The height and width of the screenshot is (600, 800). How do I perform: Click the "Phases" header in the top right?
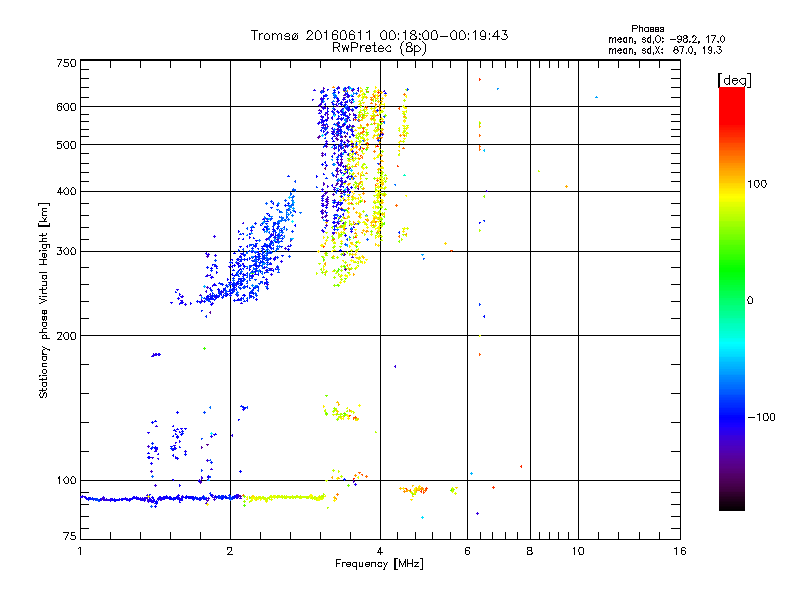(x=647, y=29)
